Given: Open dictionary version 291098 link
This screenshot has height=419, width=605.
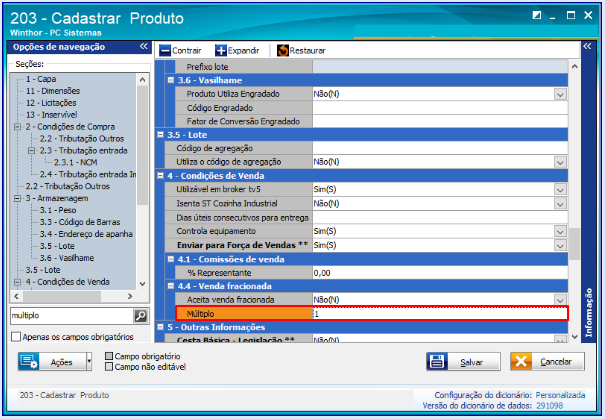Looking at the screenshot, I should click(549, 406).
